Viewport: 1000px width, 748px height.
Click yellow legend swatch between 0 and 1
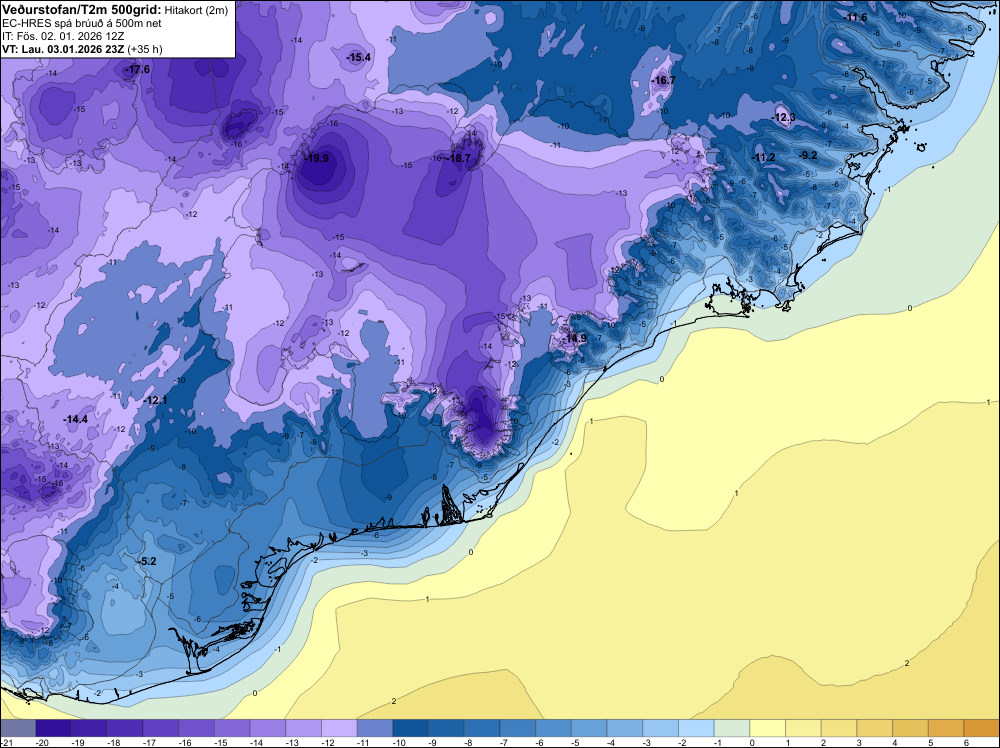(768, 727)
